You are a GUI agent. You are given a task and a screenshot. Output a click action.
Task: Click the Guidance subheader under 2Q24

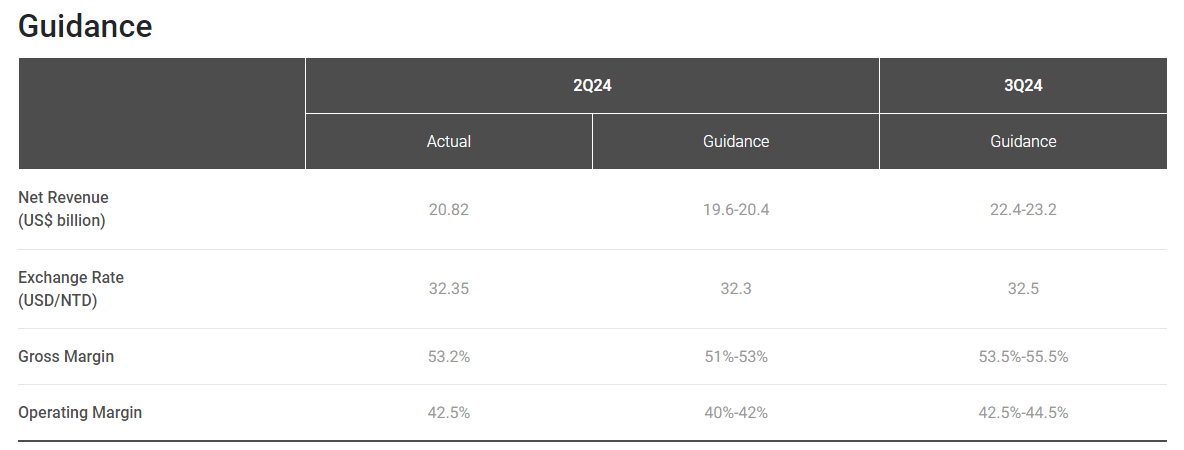[x=736, y=141]
